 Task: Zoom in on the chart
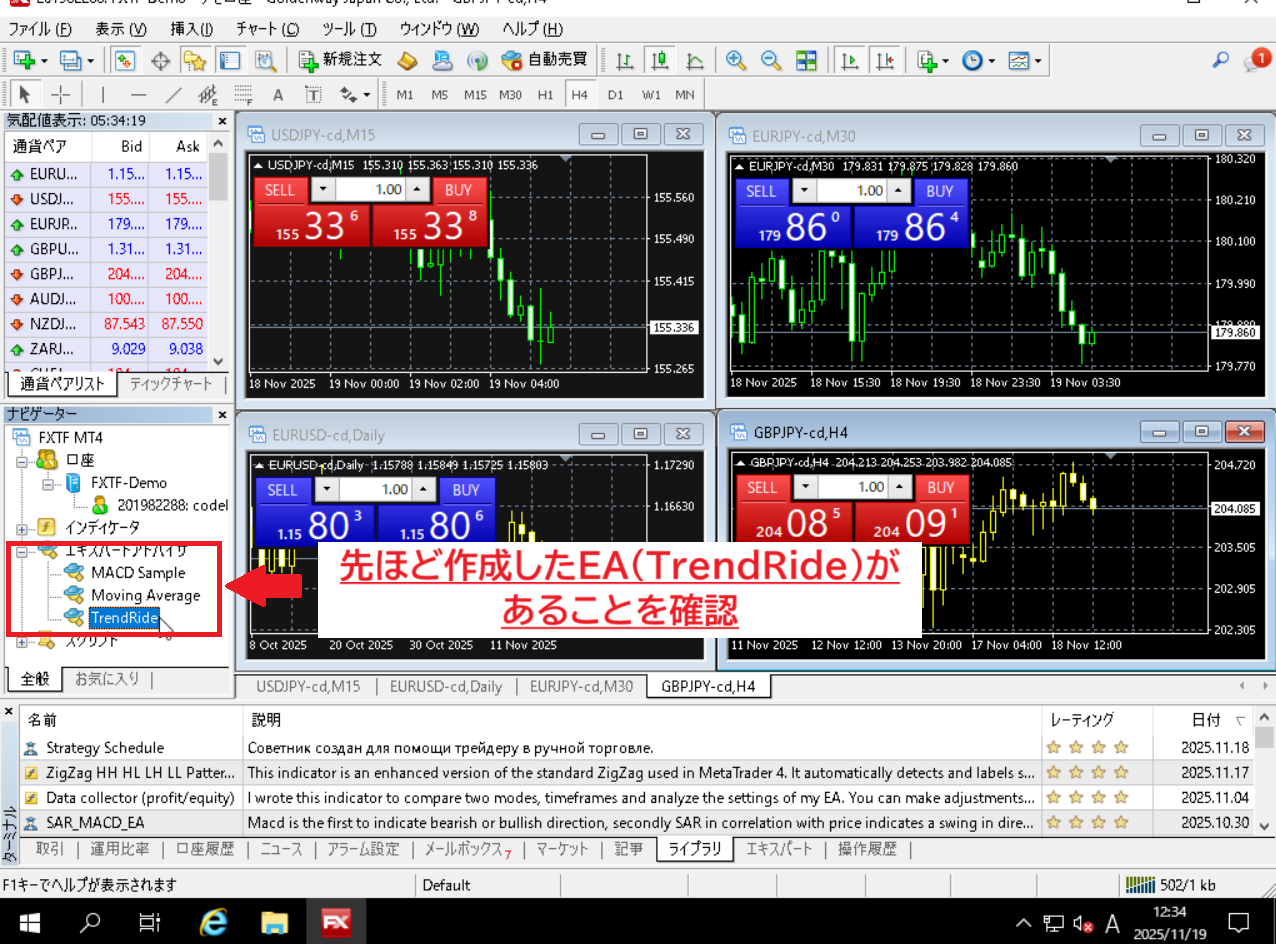(736, 60)
